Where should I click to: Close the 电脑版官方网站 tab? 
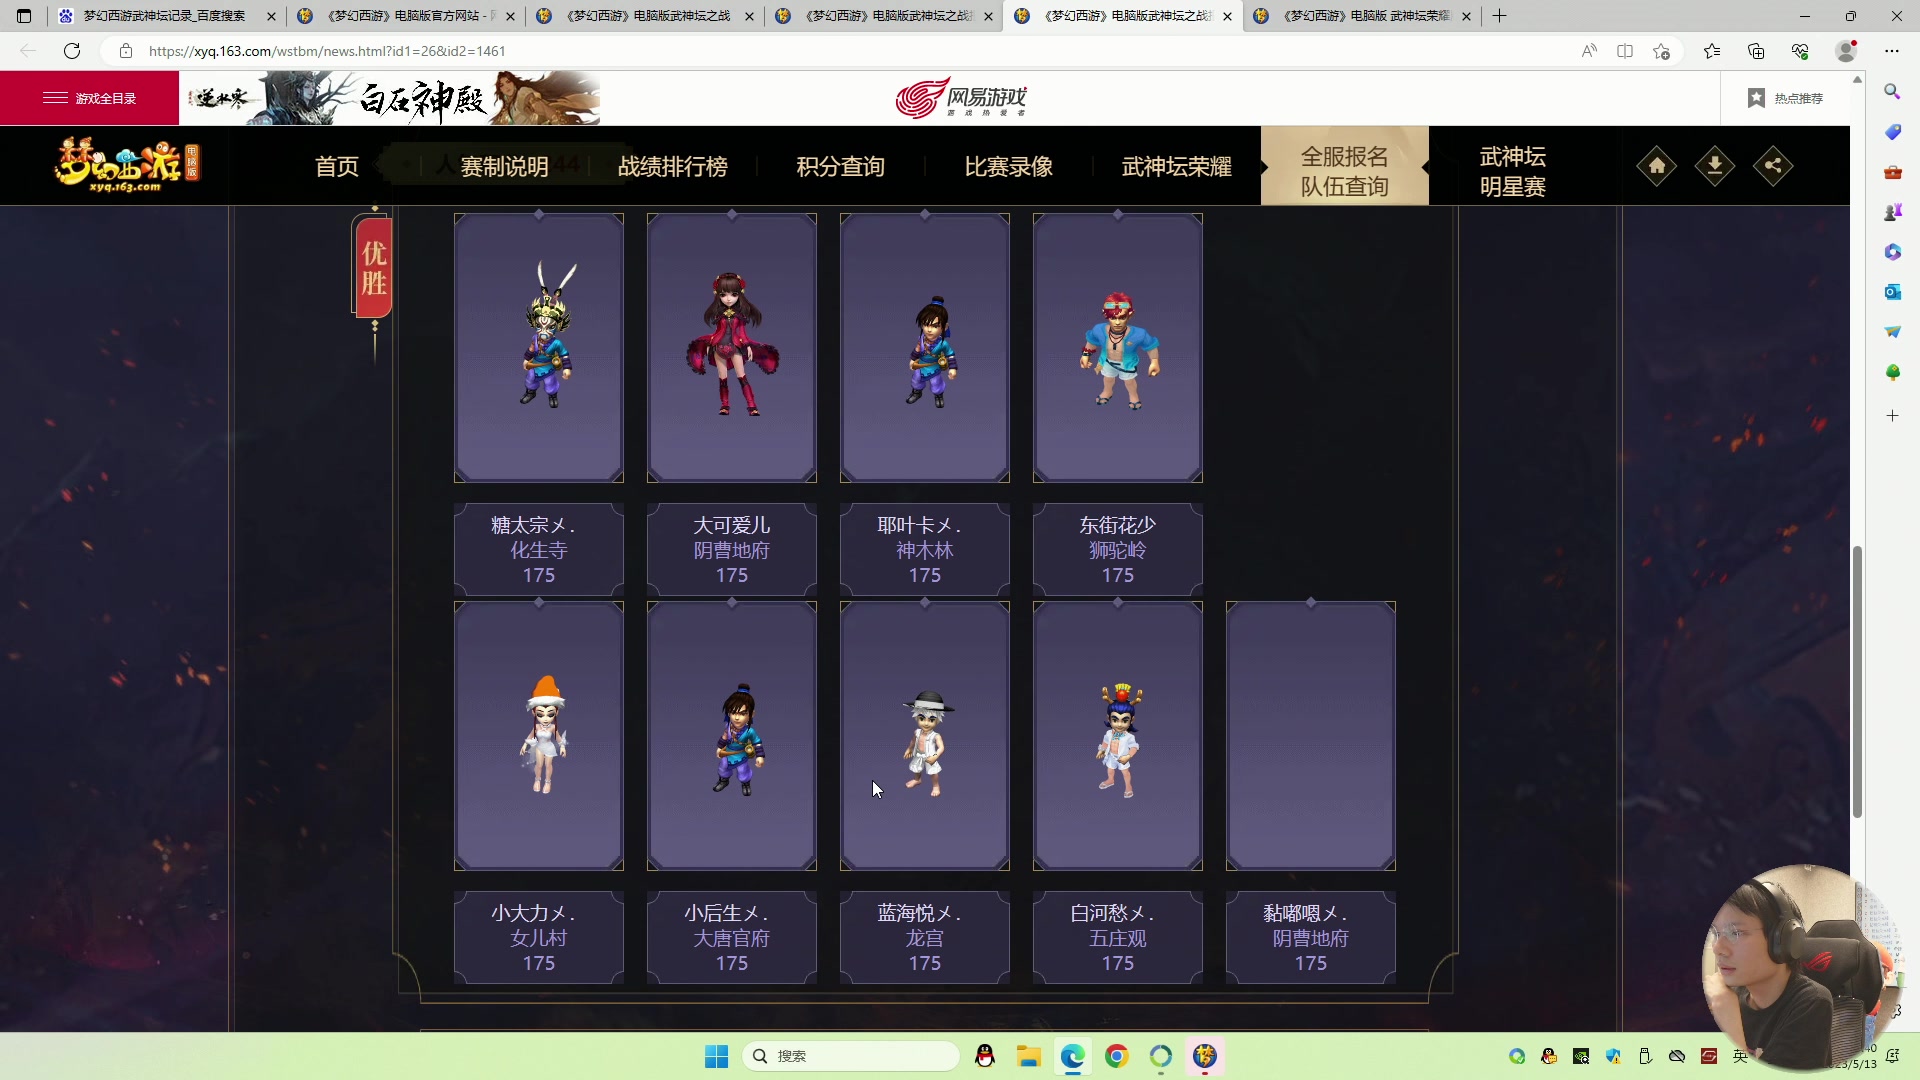[510, 16]
